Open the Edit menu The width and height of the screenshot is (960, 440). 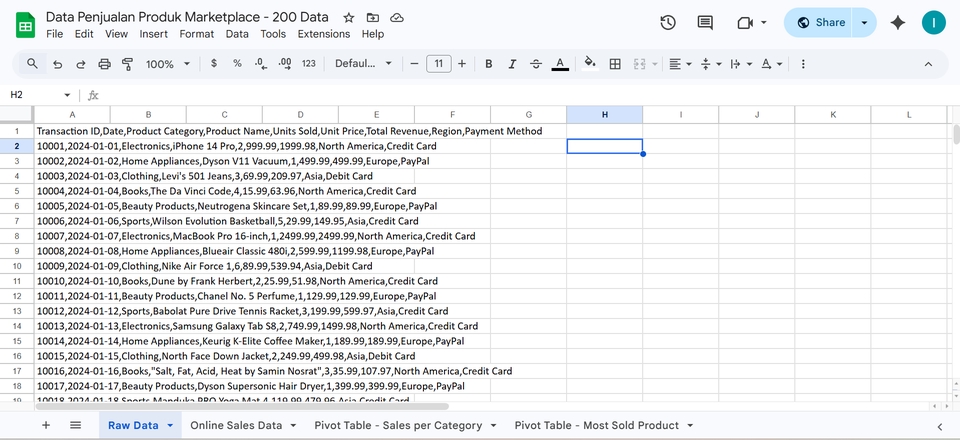(84, 34)
